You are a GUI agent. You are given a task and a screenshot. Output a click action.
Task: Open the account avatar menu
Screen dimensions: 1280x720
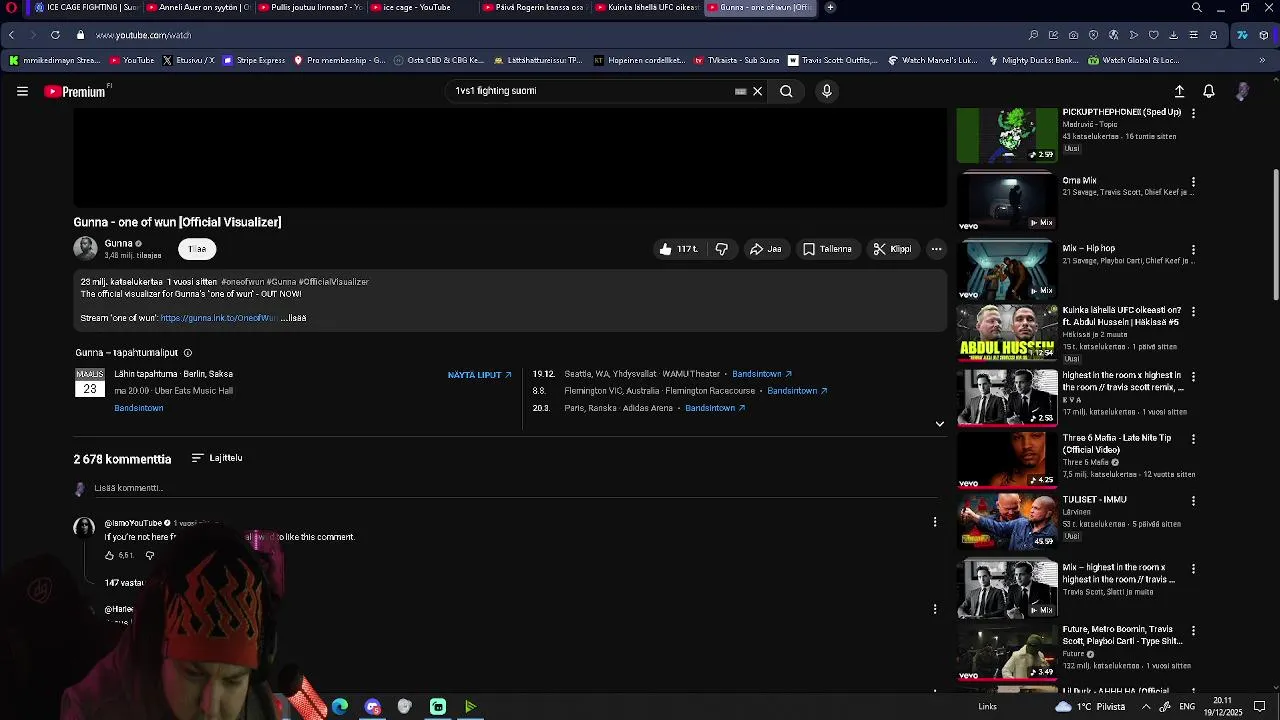pyautogui.click(x=1242, y=91)
